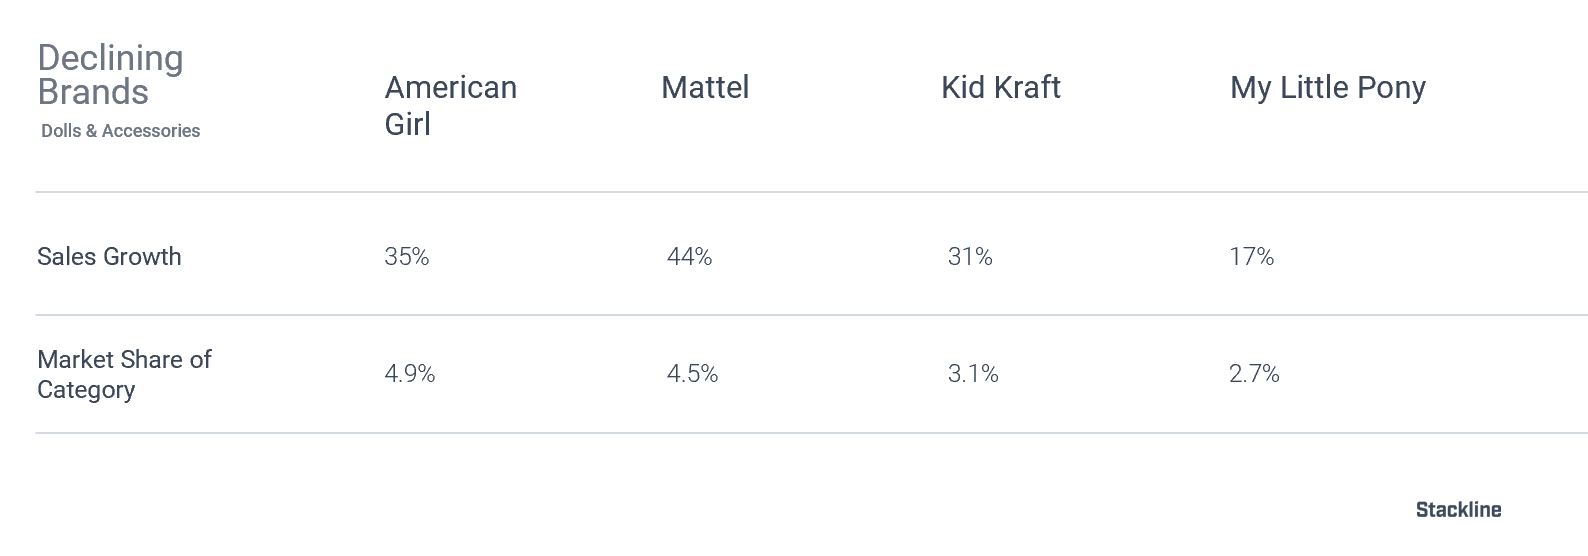The image size is (1588, 556).
Task: Click Kid Kraft's 3.1% market share
Action: [973, 374]
